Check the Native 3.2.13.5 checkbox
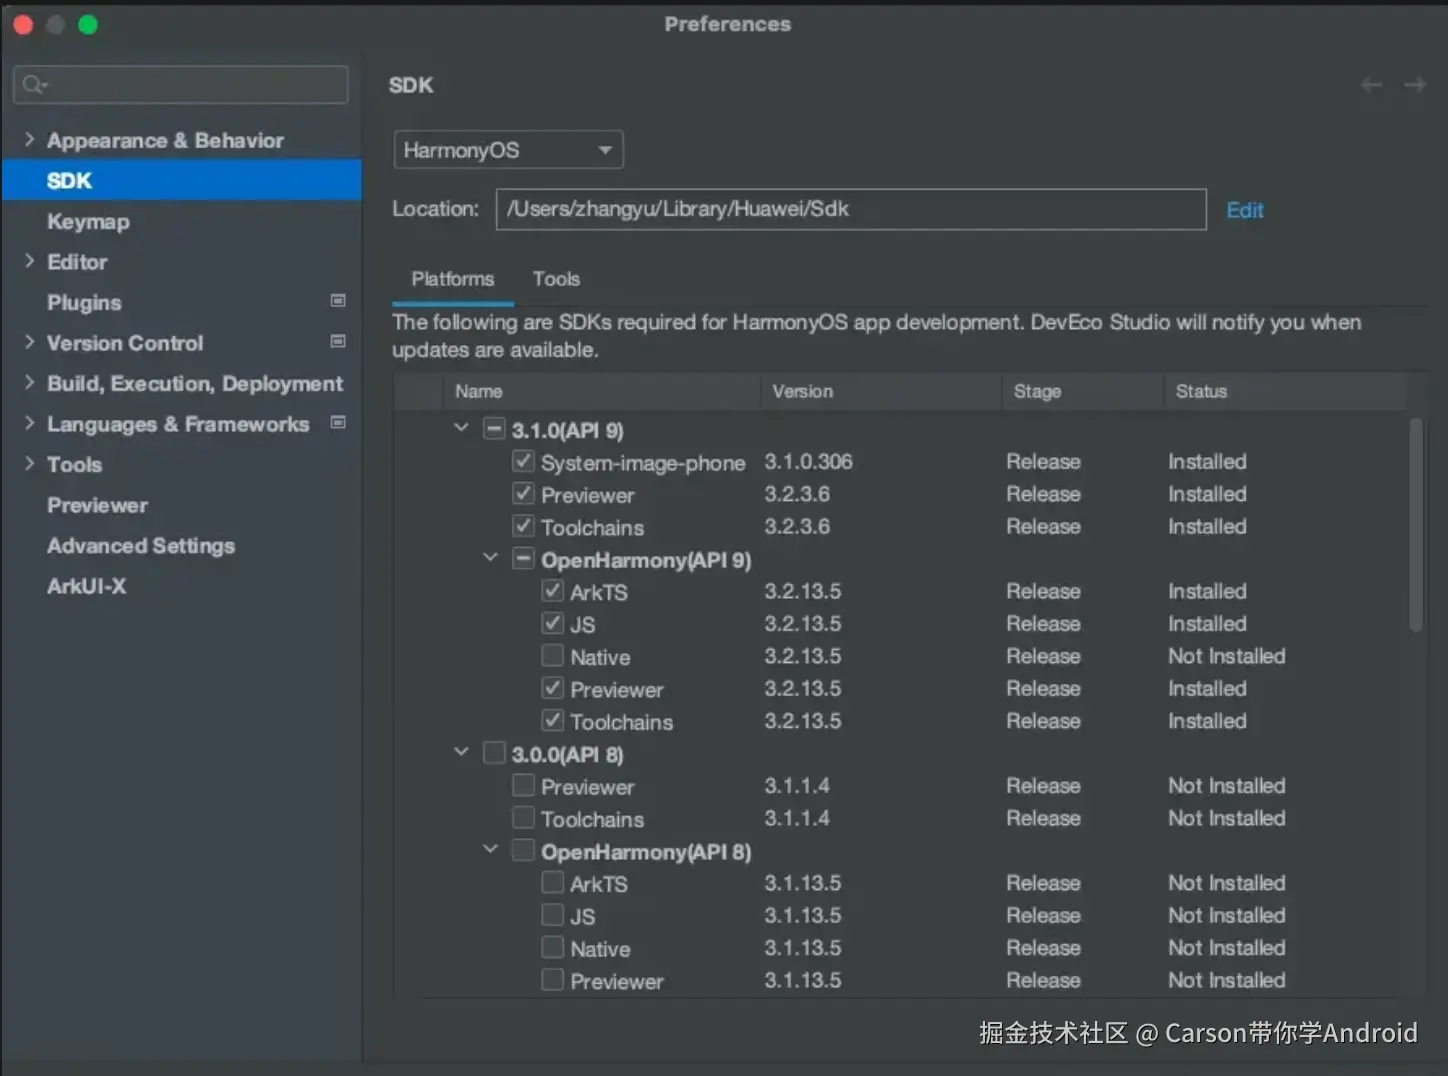Screen dimensions: 1448x1076 pyautogui.click(x=552, y=656)
